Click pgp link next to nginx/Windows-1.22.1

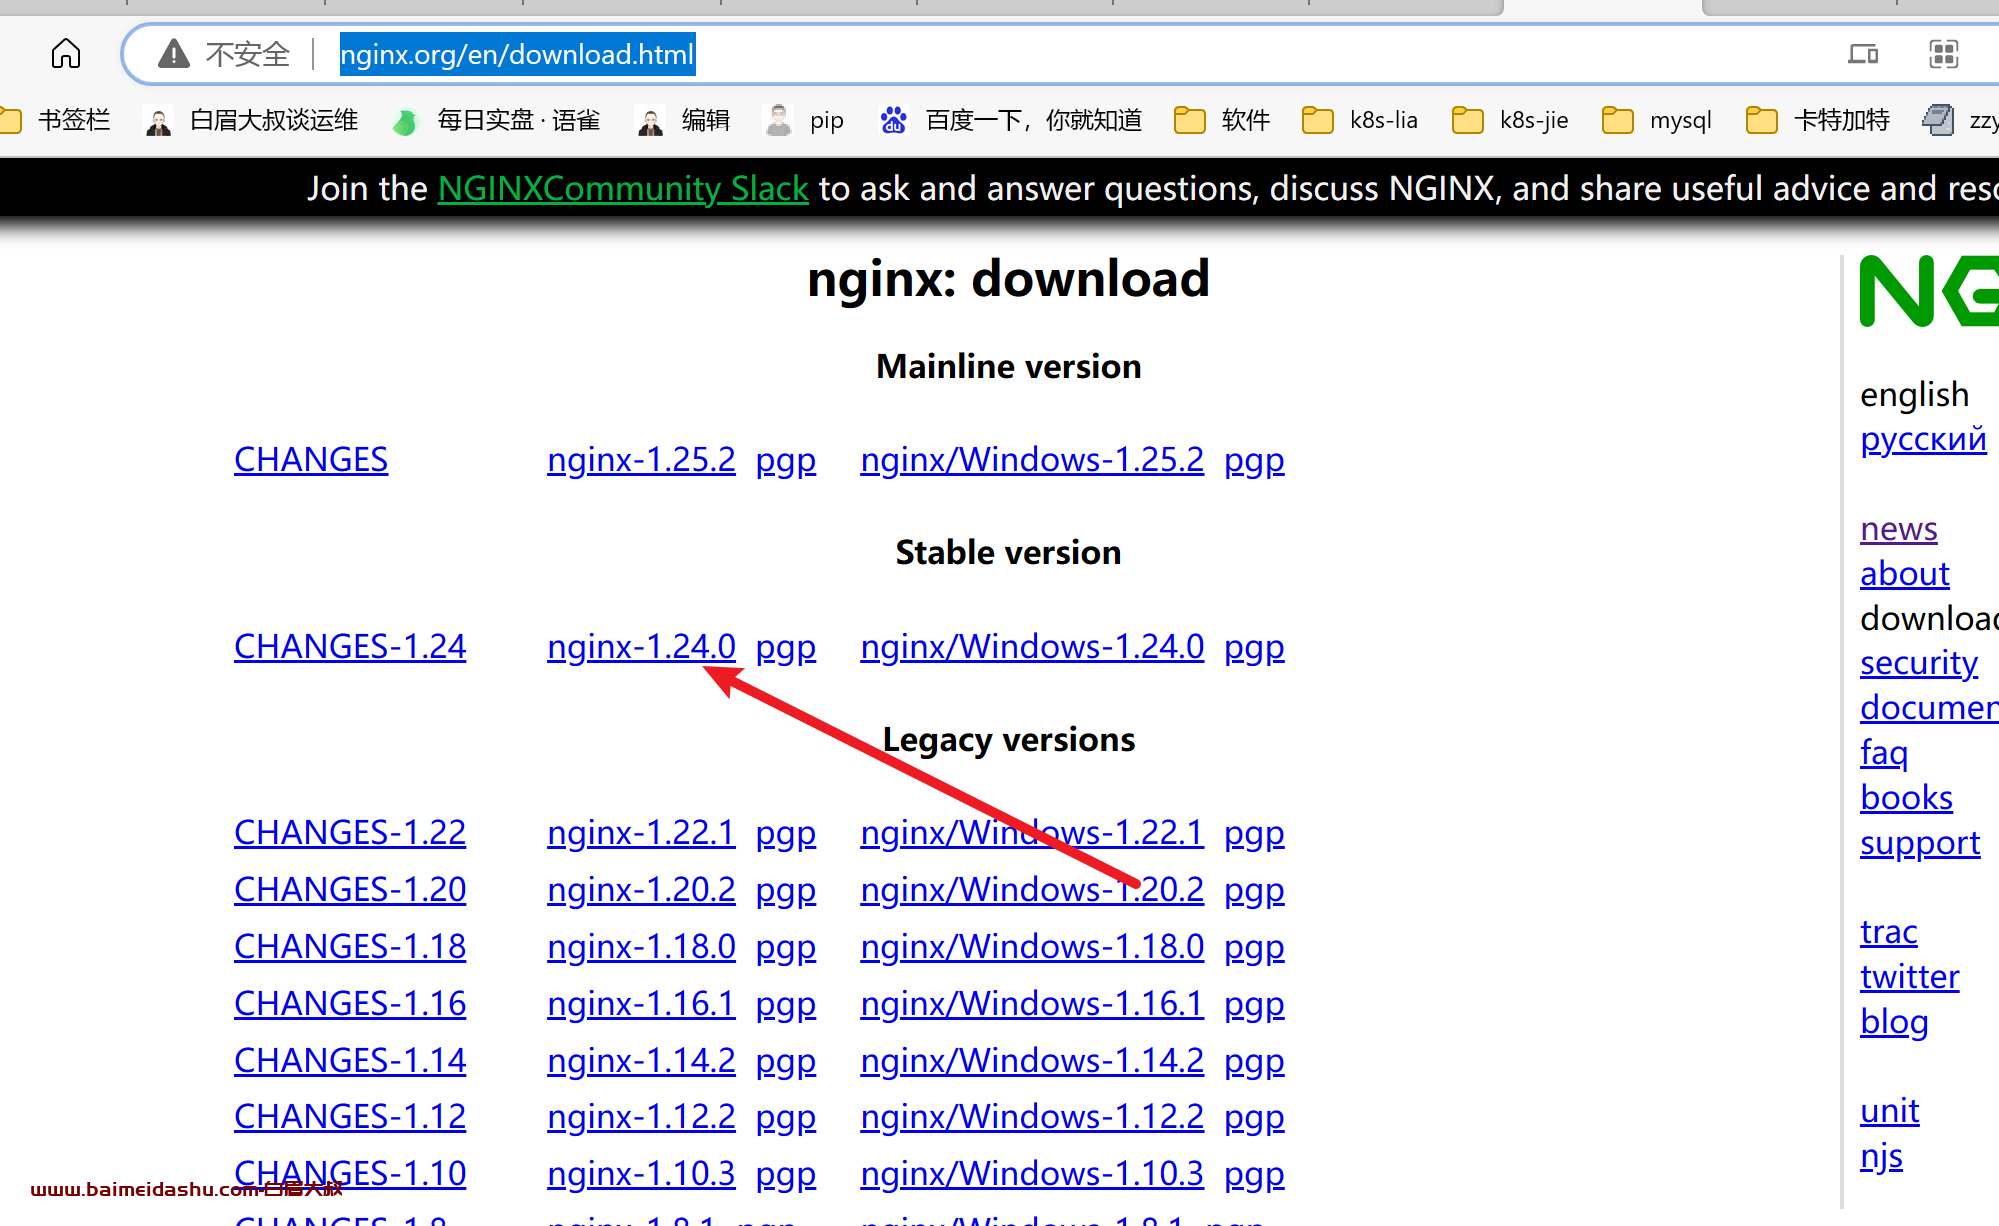coord(1255,834)
